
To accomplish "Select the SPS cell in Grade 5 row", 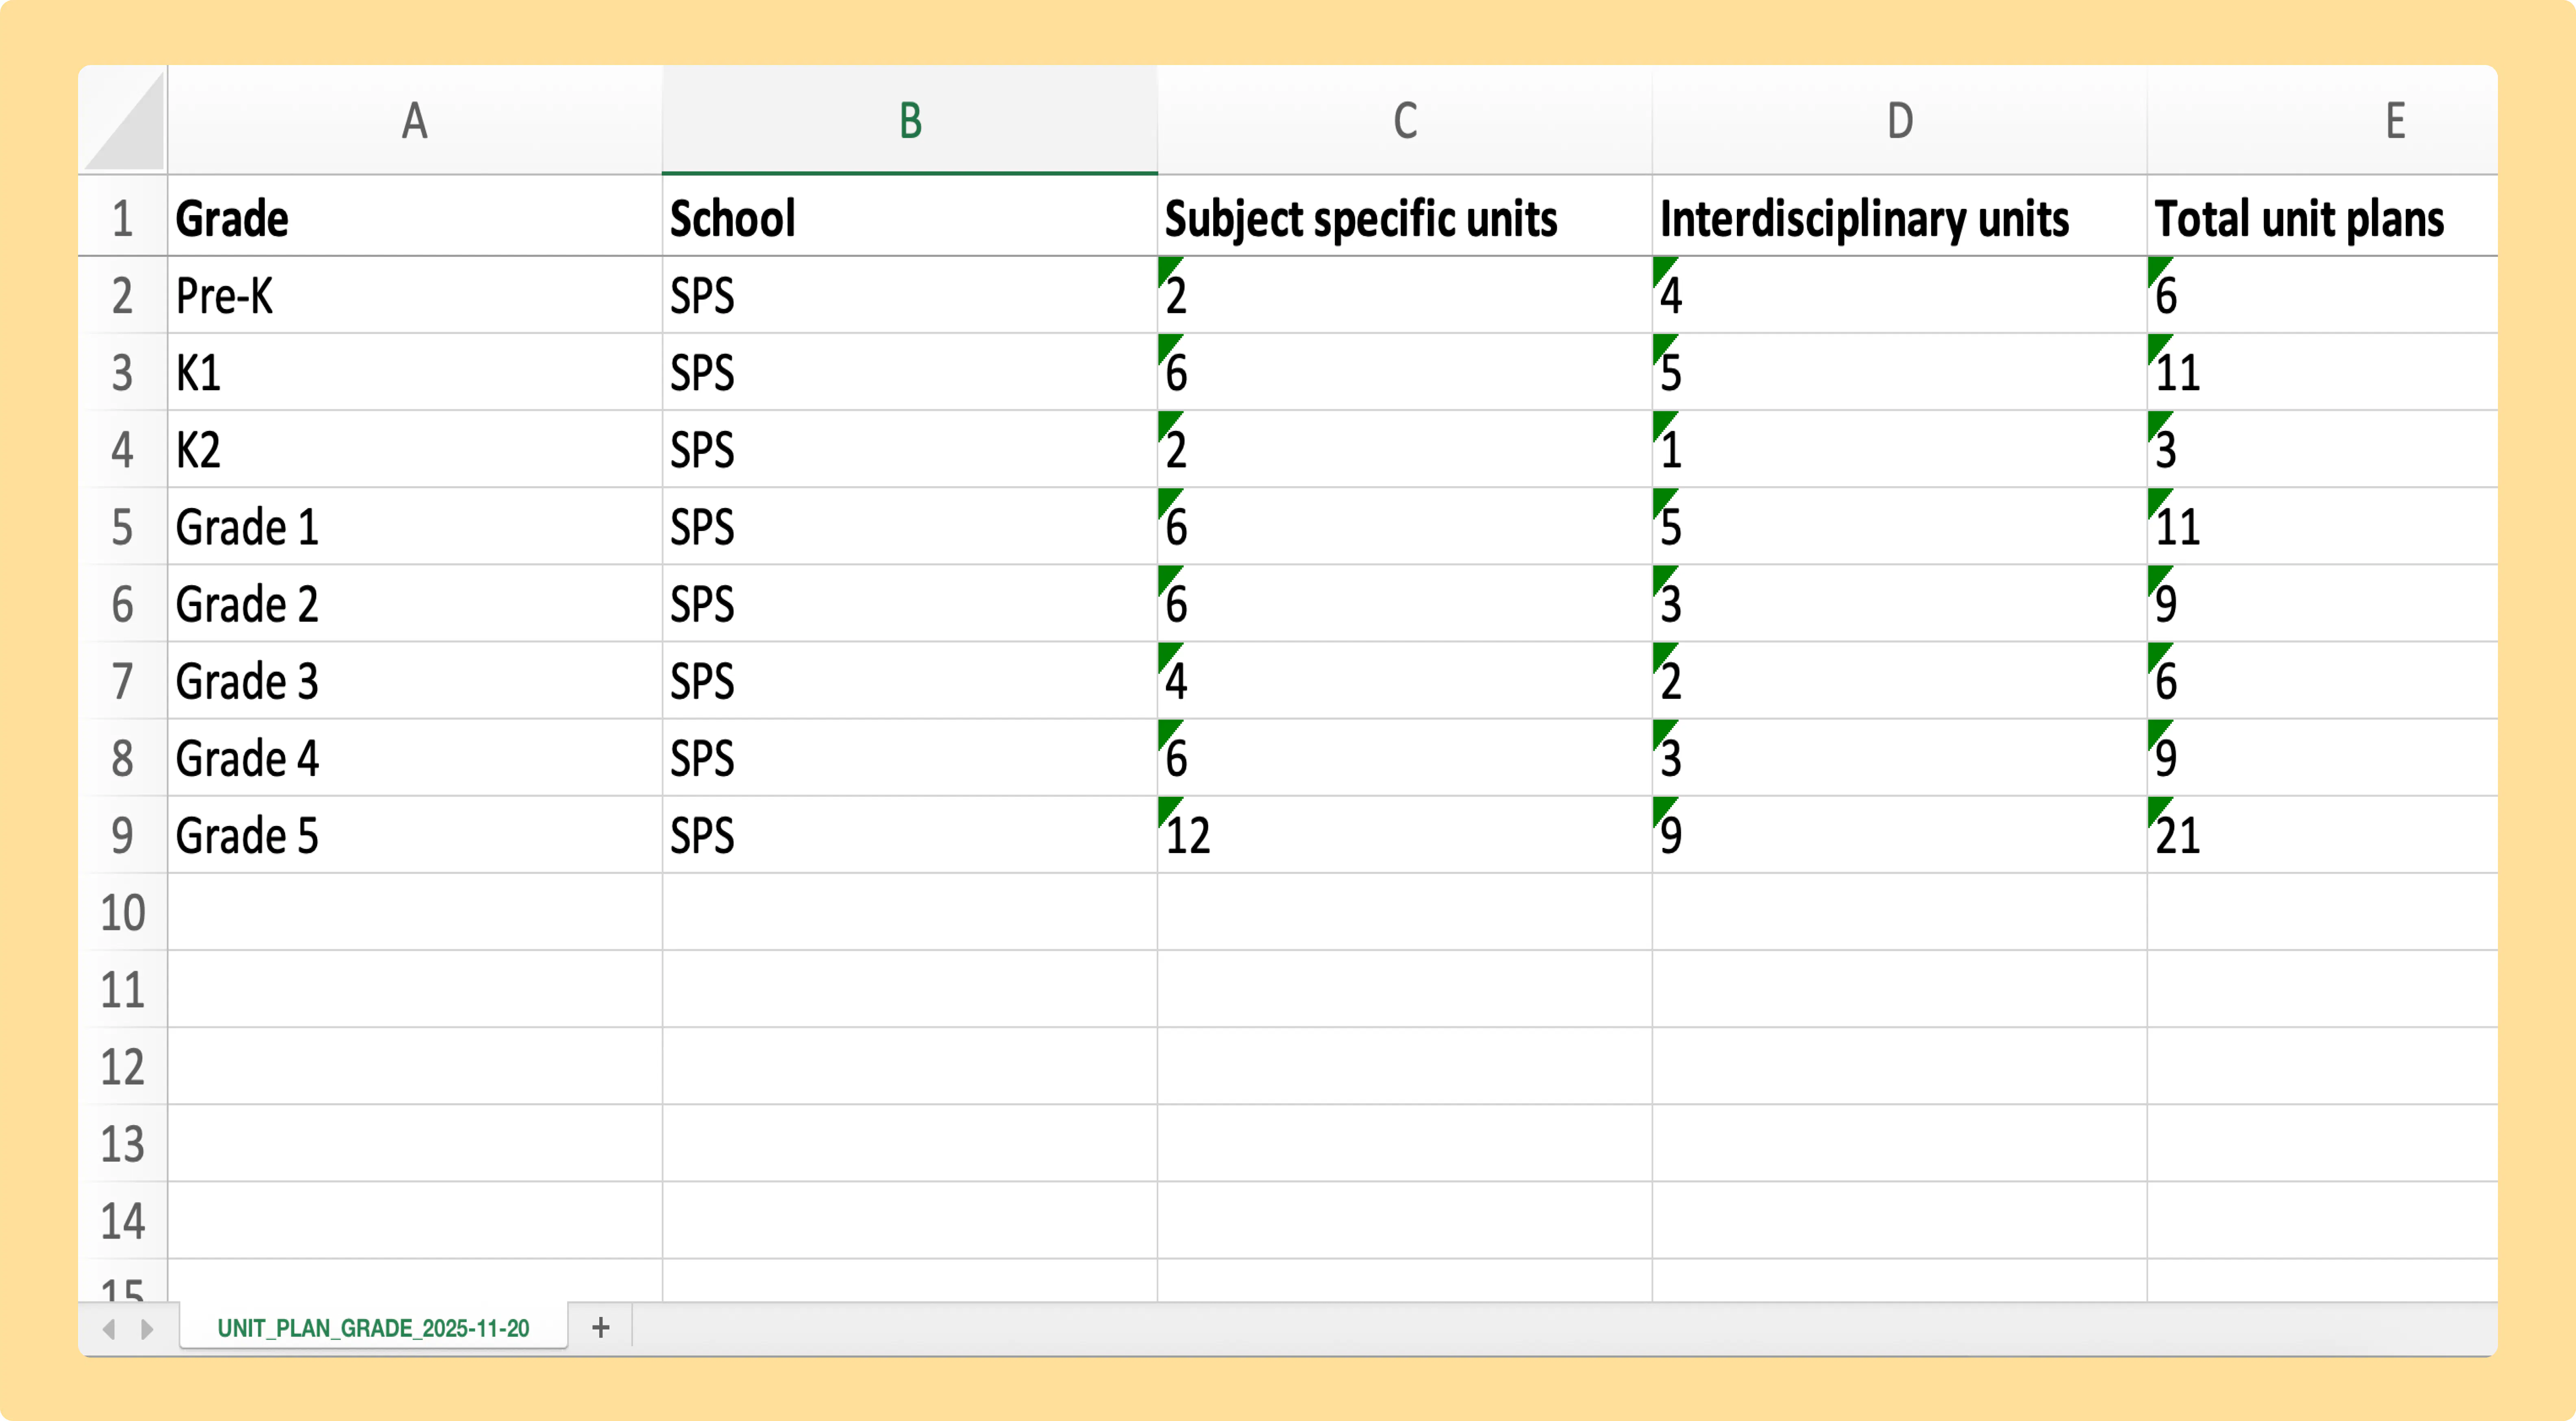I will pyautogui.click(x=910, y=834).
